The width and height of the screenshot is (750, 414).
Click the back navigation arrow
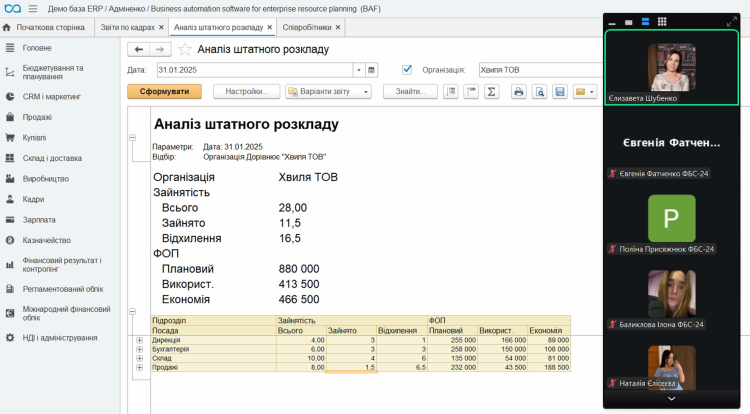pyautogui.click(x=139, y=49)
